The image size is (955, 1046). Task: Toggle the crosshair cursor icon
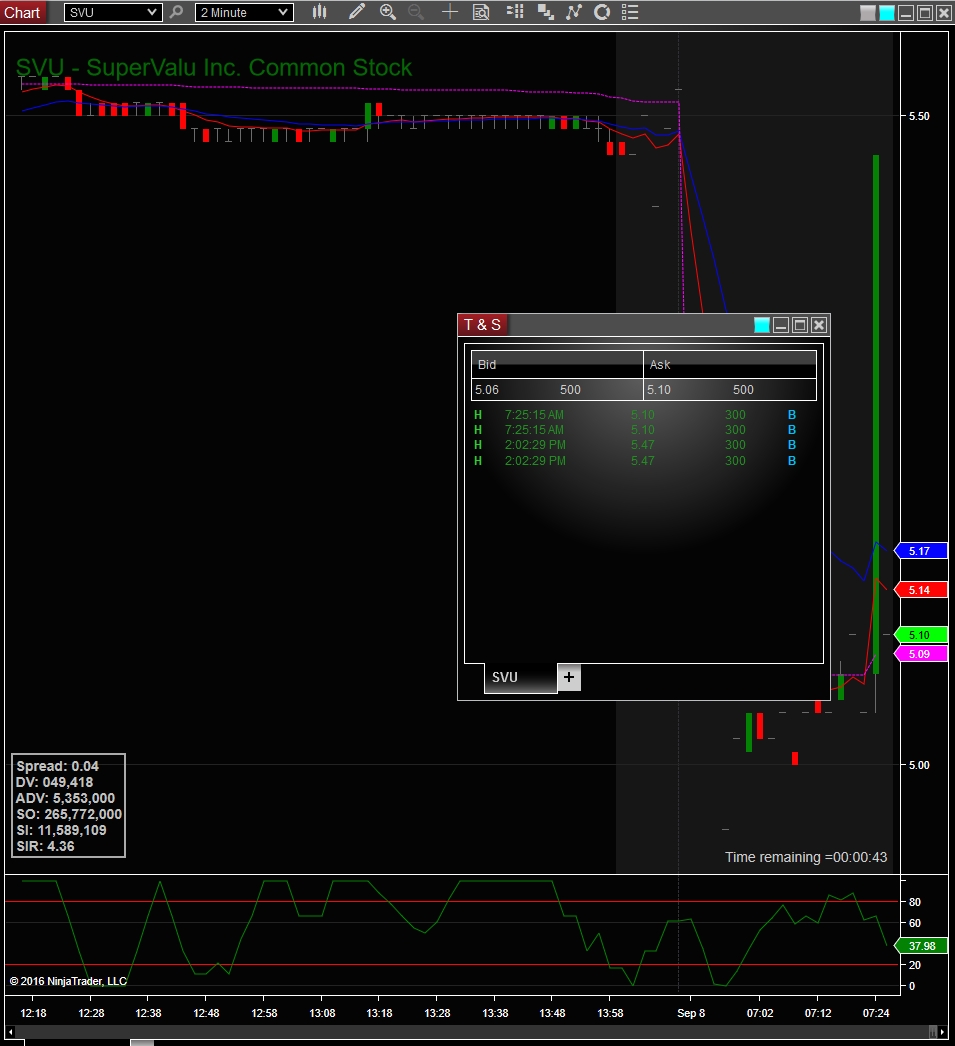click(x=450, y=12)
